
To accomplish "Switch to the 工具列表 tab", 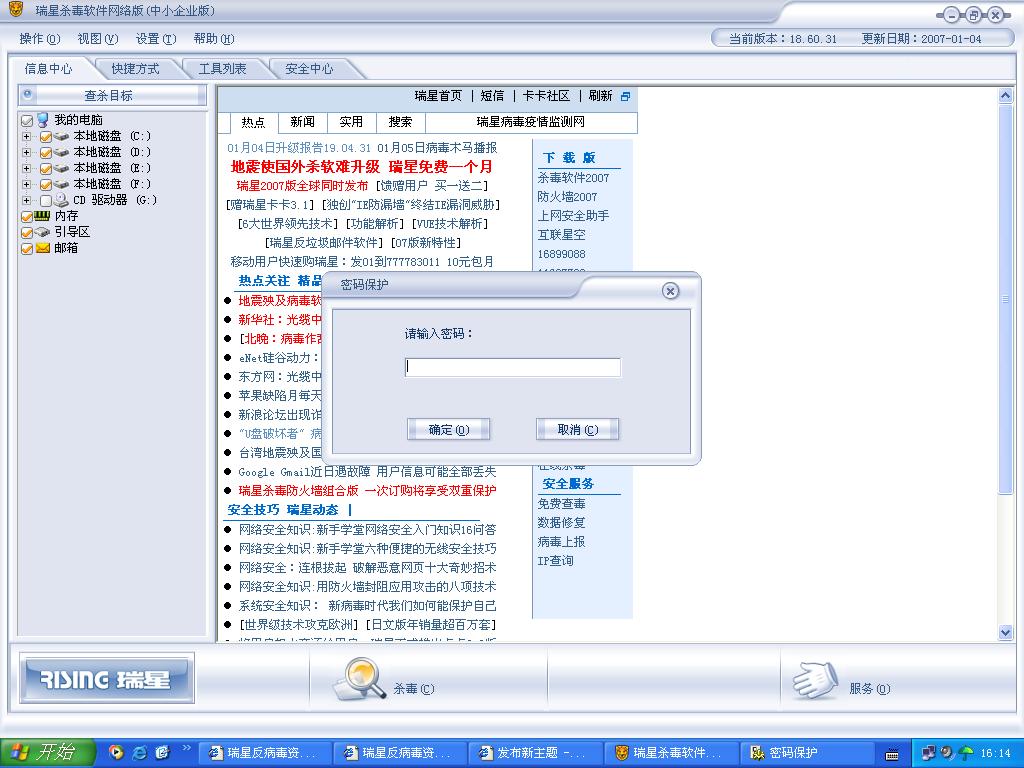I will pyautogui.click(x=222, y=69).
